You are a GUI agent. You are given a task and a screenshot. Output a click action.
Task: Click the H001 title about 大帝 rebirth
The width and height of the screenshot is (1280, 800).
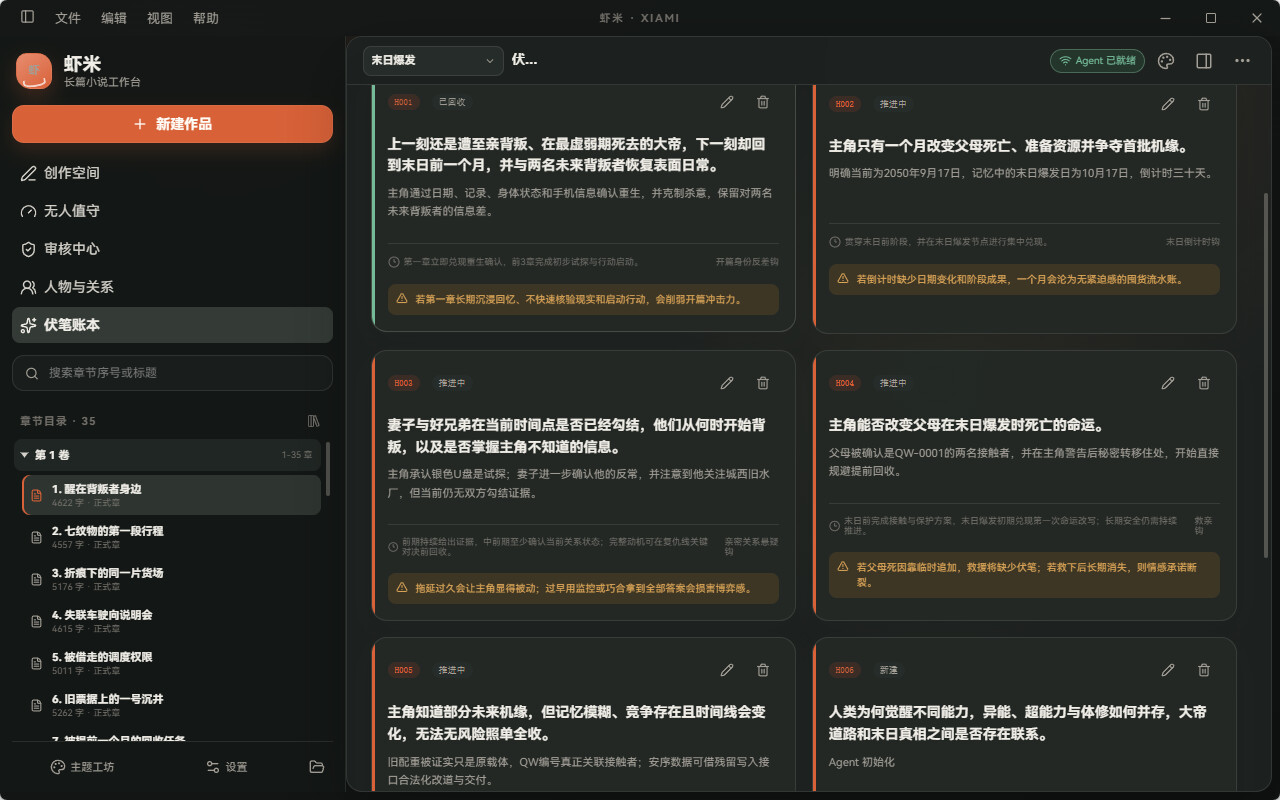(x=577, y=155)
